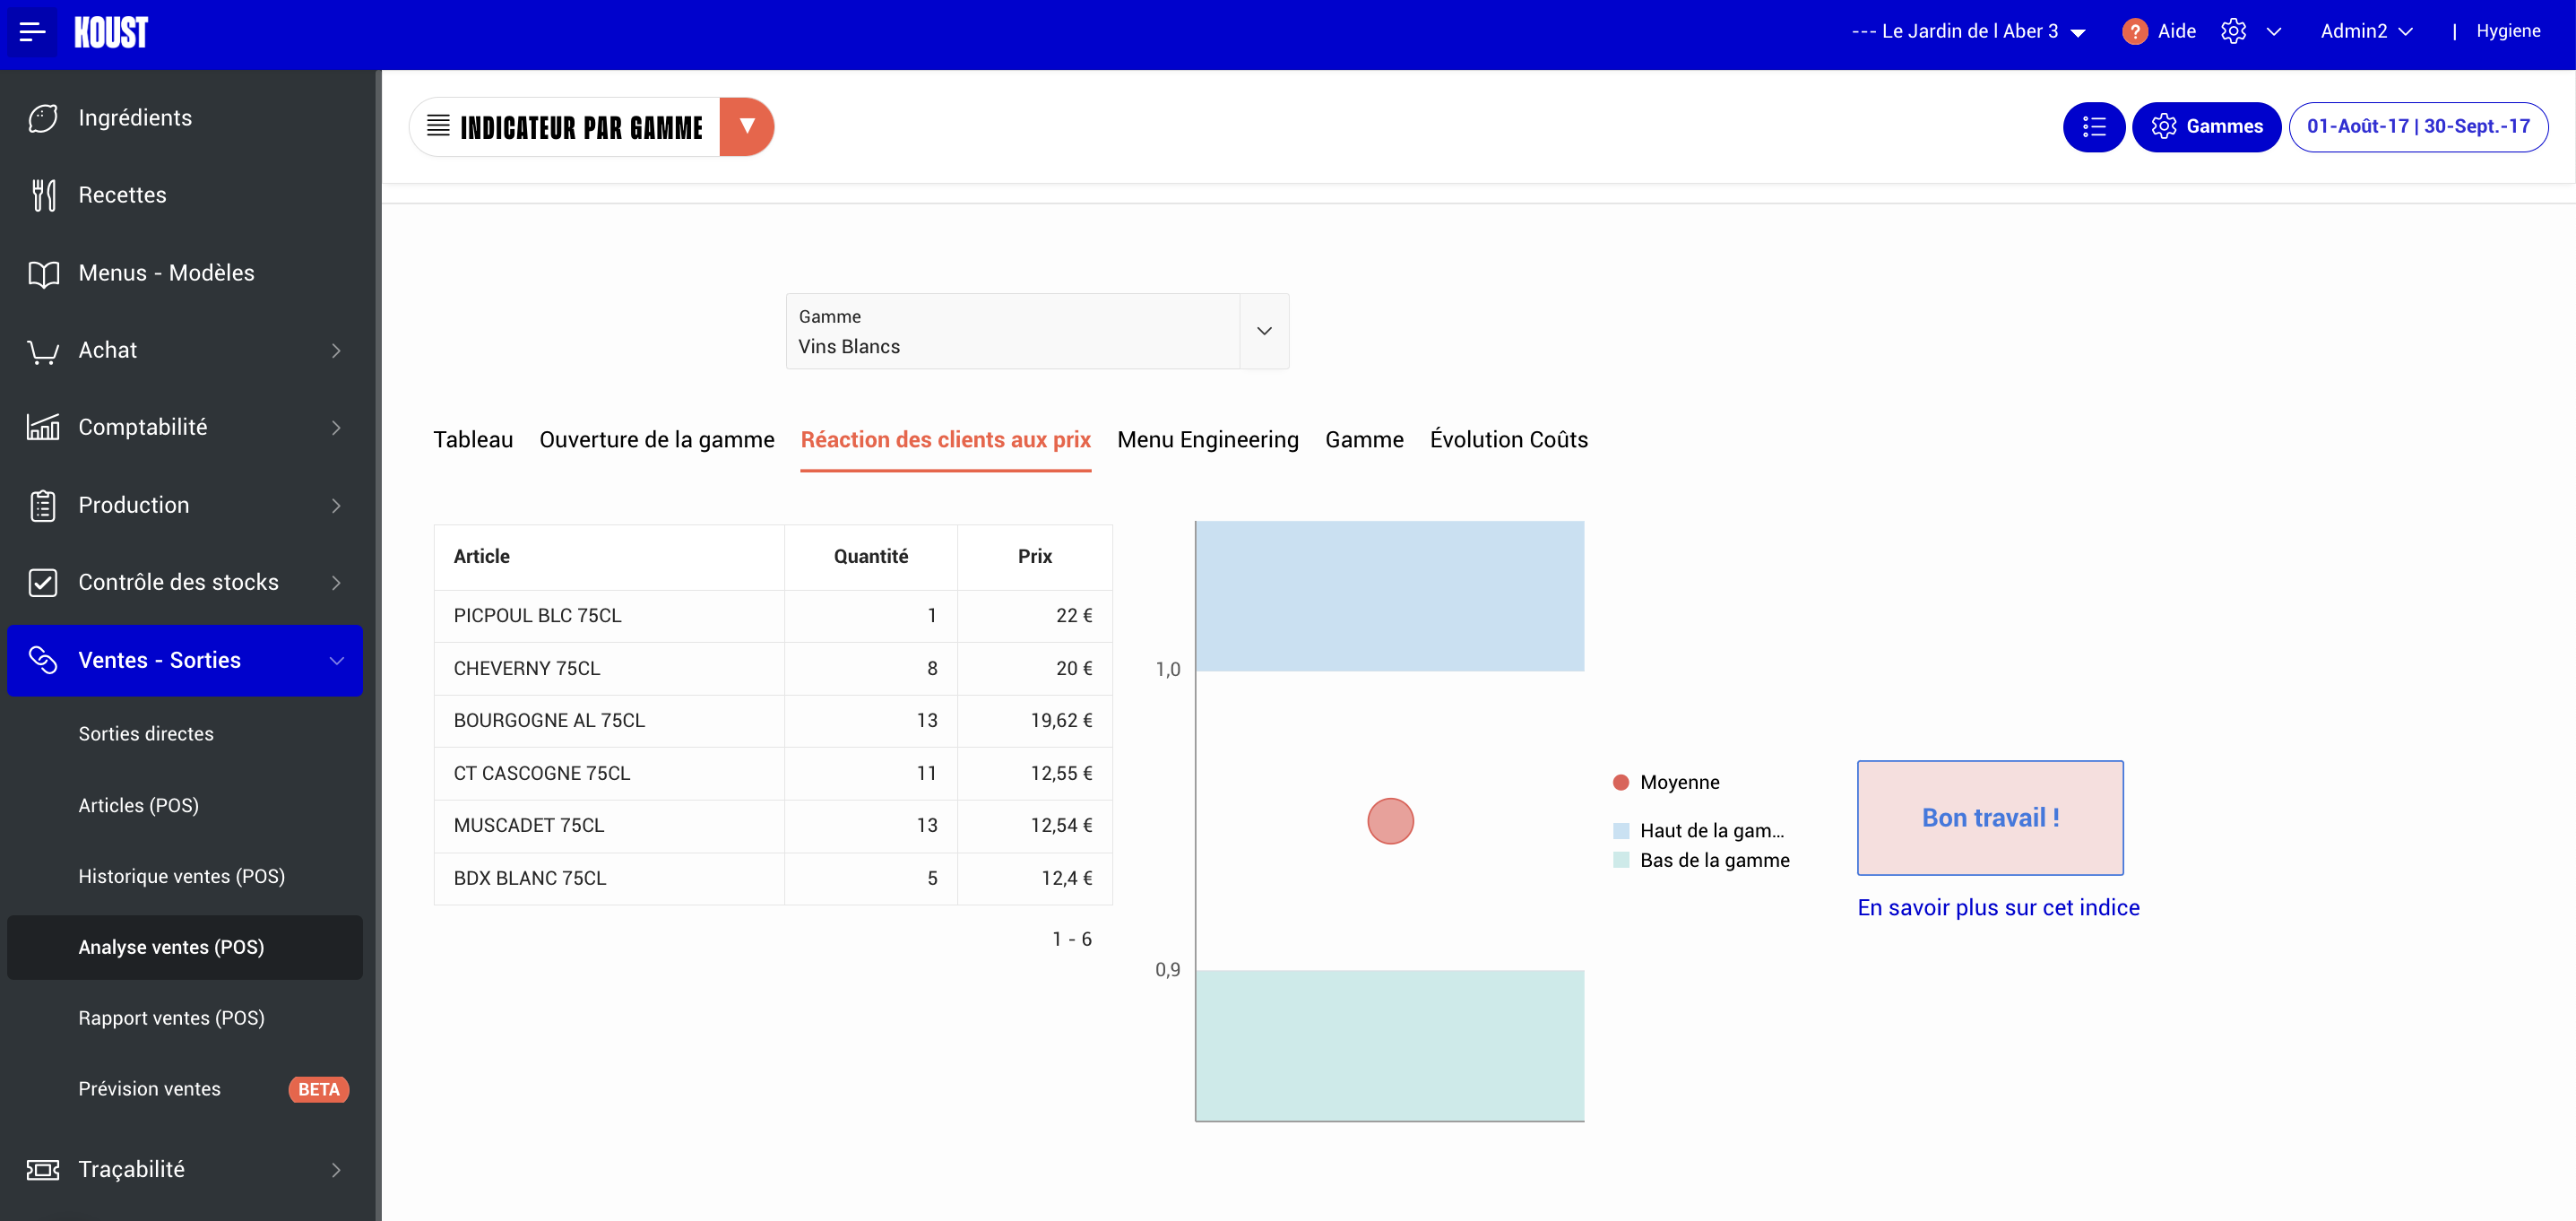The width and height of the screenshot is (2576, 1221).
Task: Open the En savoir plus sur cet indice link
Action: [x=1997, y=907]
